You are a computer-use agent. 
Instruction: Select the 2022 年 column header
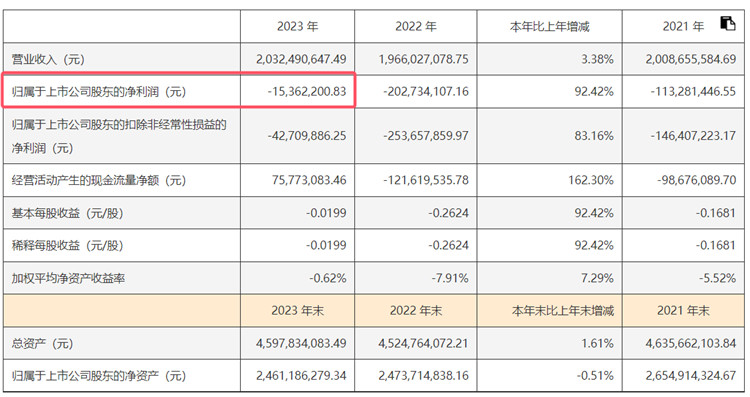pyautogui.click(x=416, y=26)
